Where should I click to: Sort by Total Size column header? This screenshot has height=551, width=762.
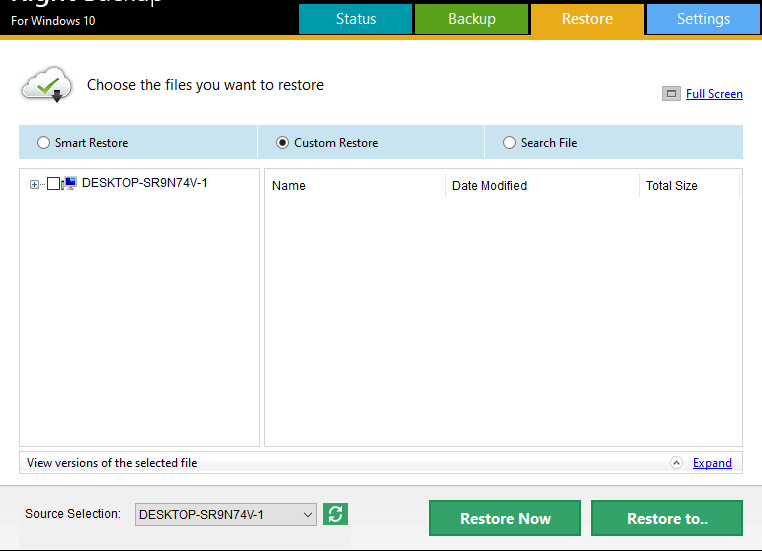[x=689, y=186]
